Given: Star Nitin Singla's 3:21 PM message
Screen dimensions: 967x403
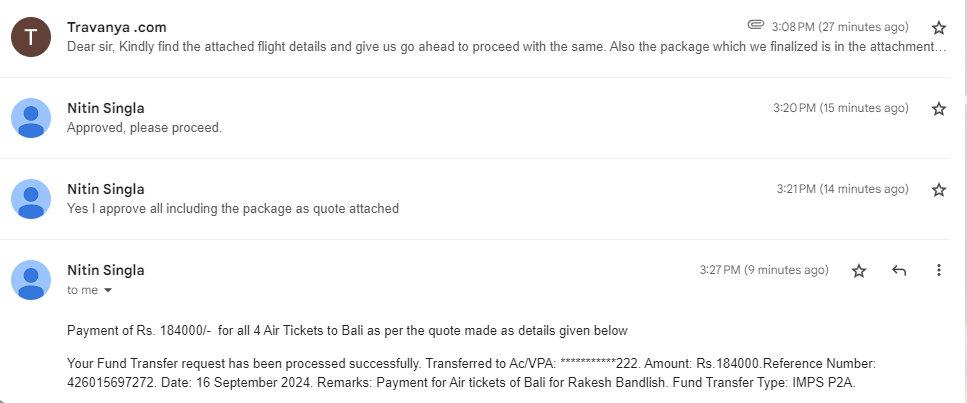Looking at the screenshot, I should (938, 189).
